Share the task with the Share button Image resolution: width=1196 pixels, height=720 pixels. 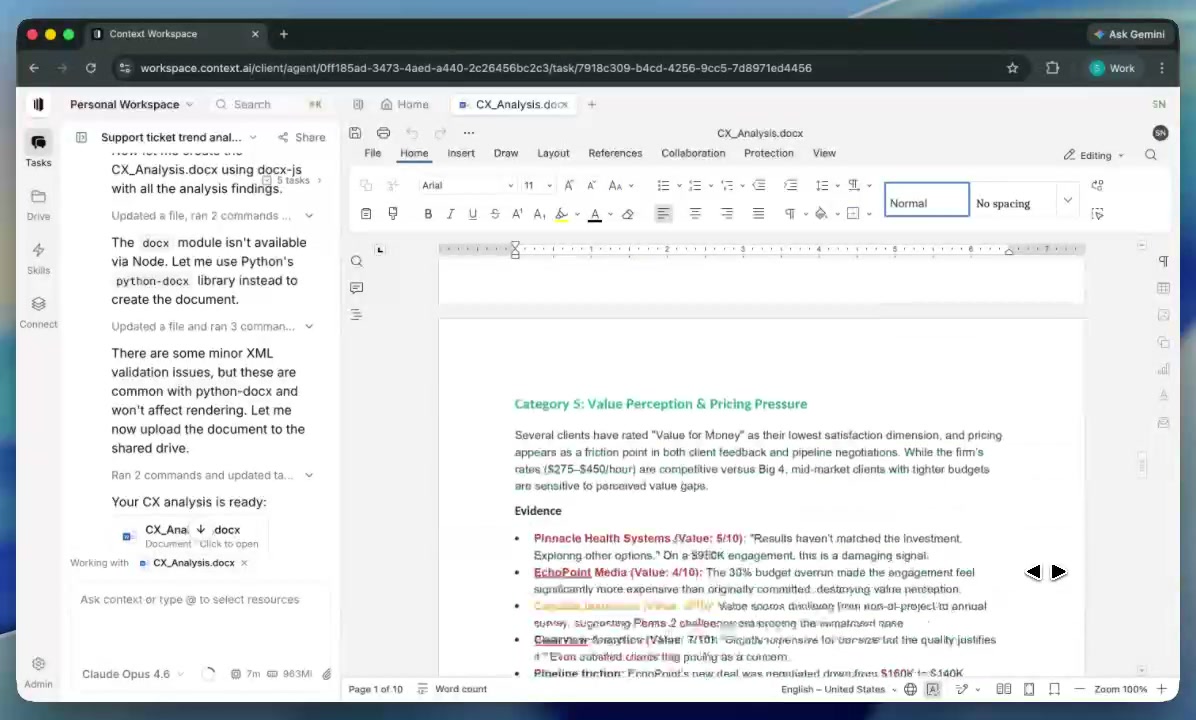click(301, 137)
